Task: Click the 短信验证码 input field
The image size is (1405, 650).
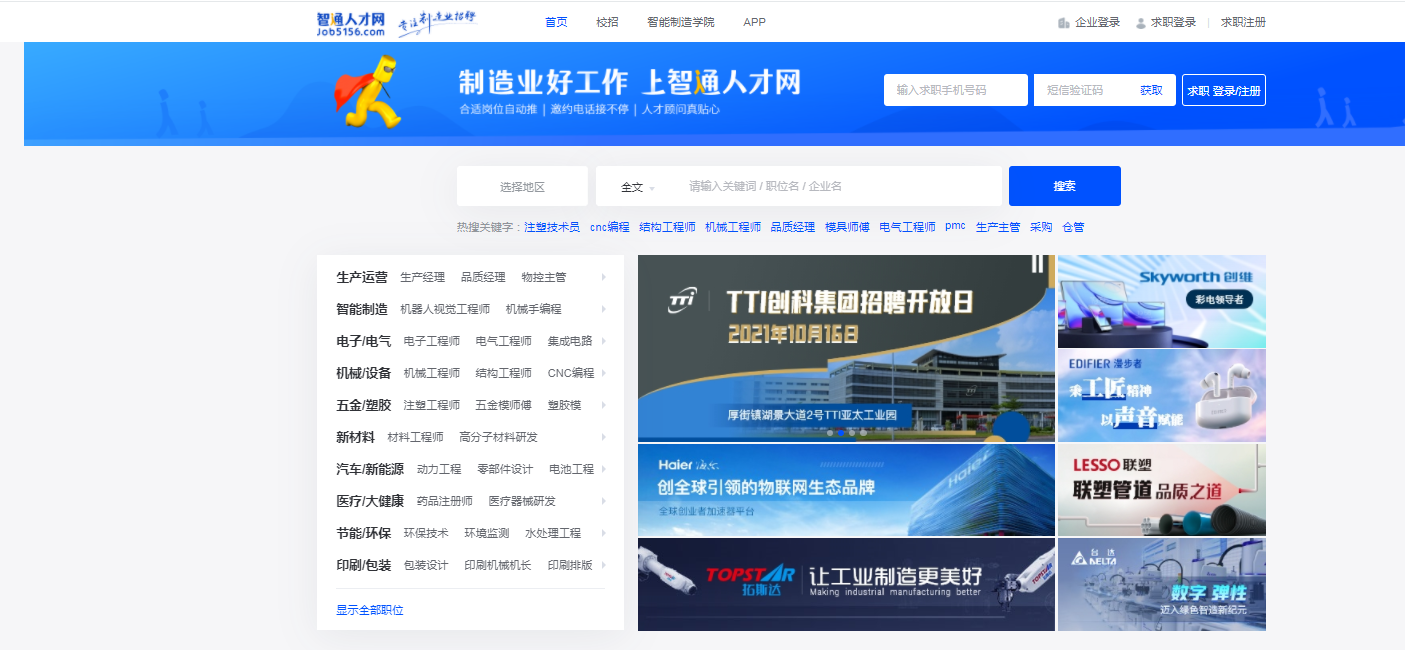Action: 1083,90
